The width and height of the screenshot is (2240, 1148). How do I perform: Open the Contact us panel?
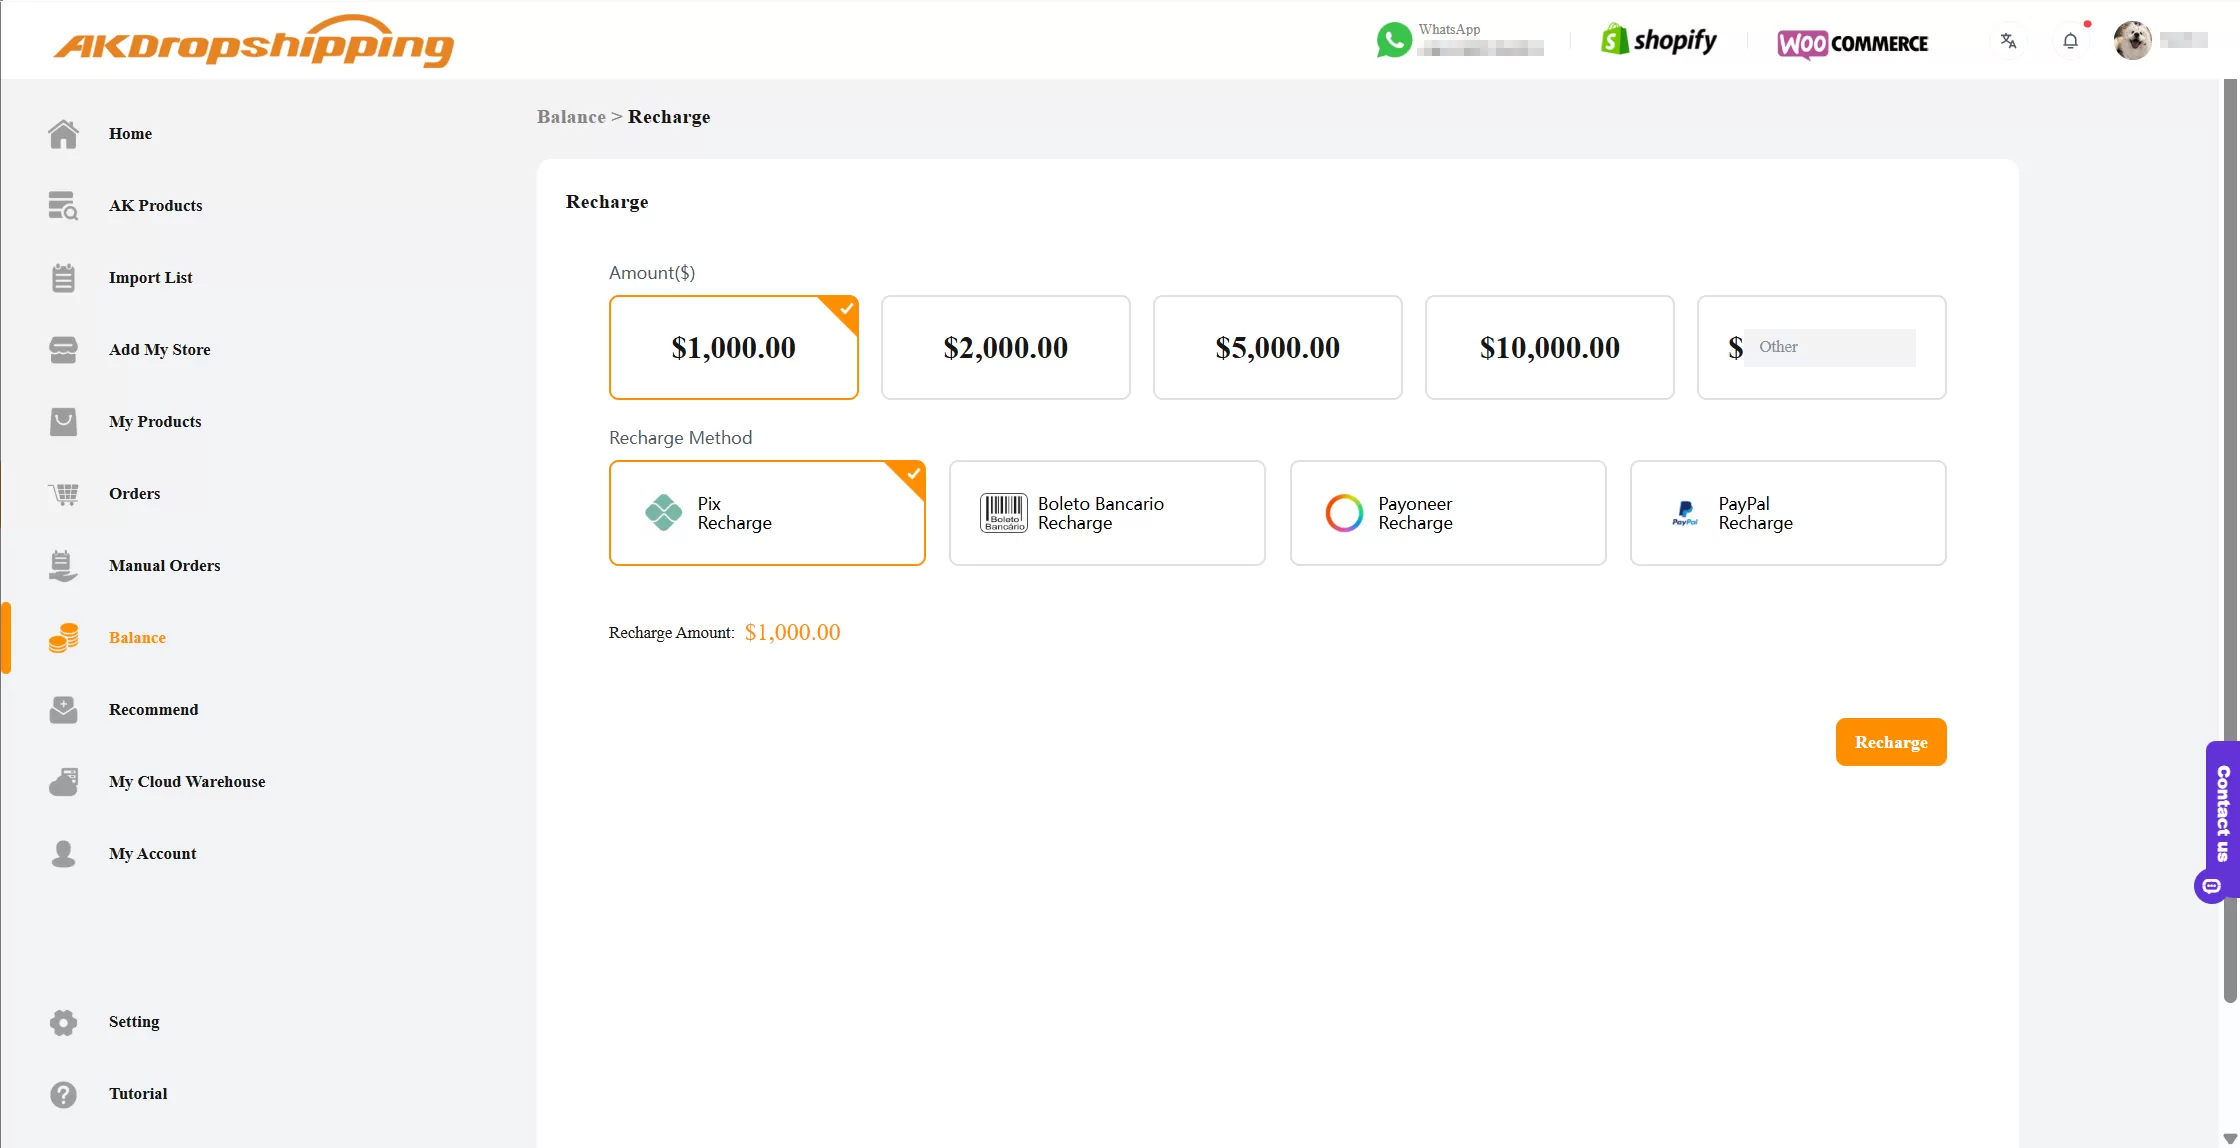pyautogui.click(x=2221, y=820)
